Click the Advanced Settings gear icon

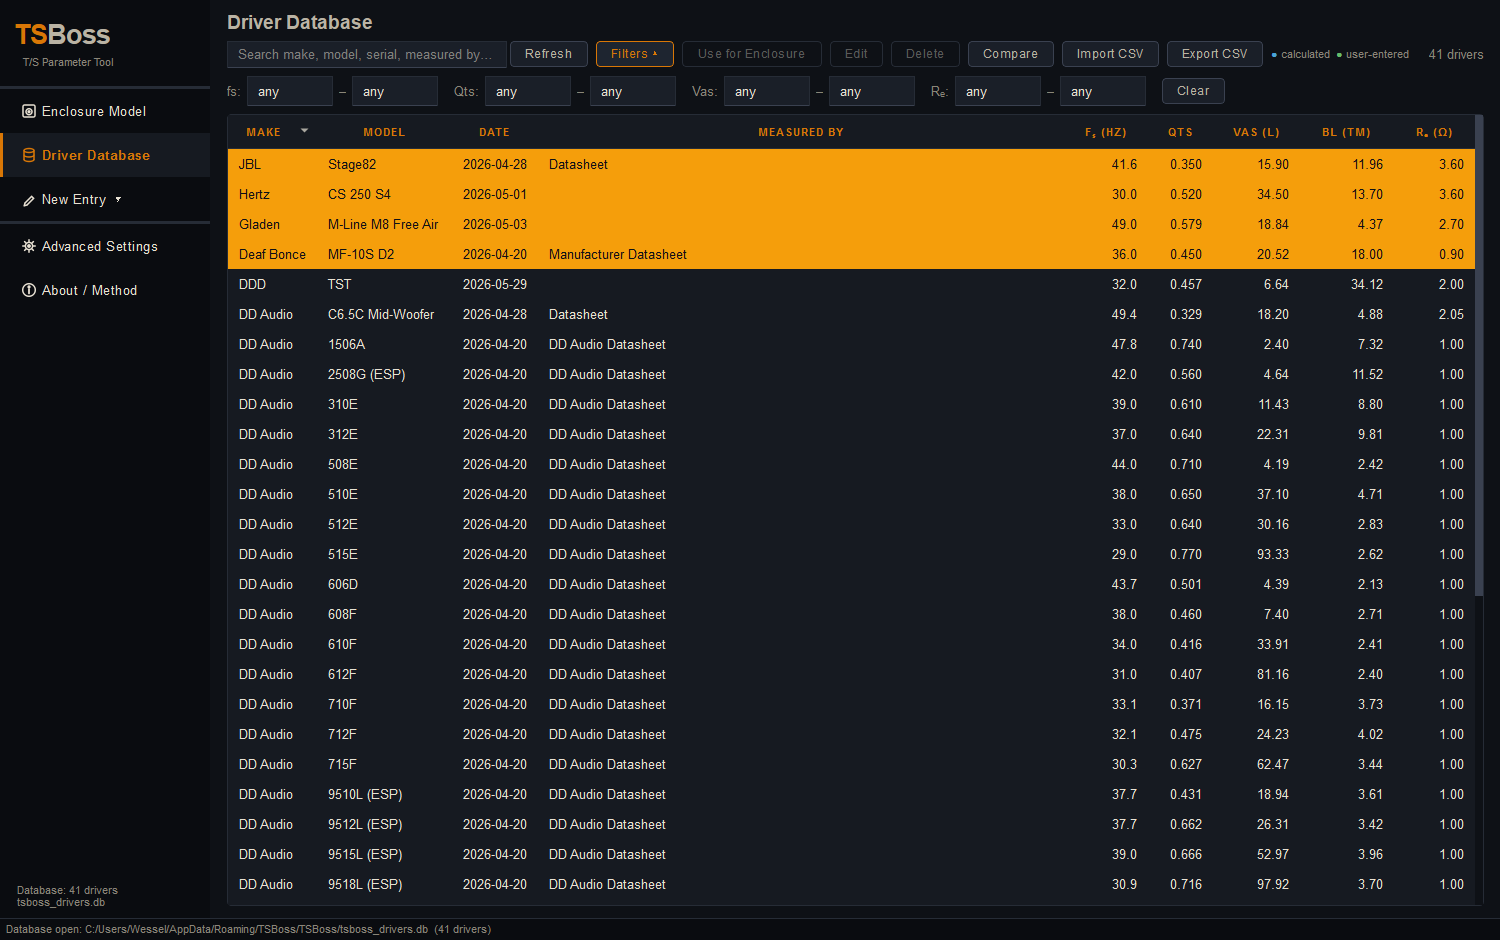29,246
